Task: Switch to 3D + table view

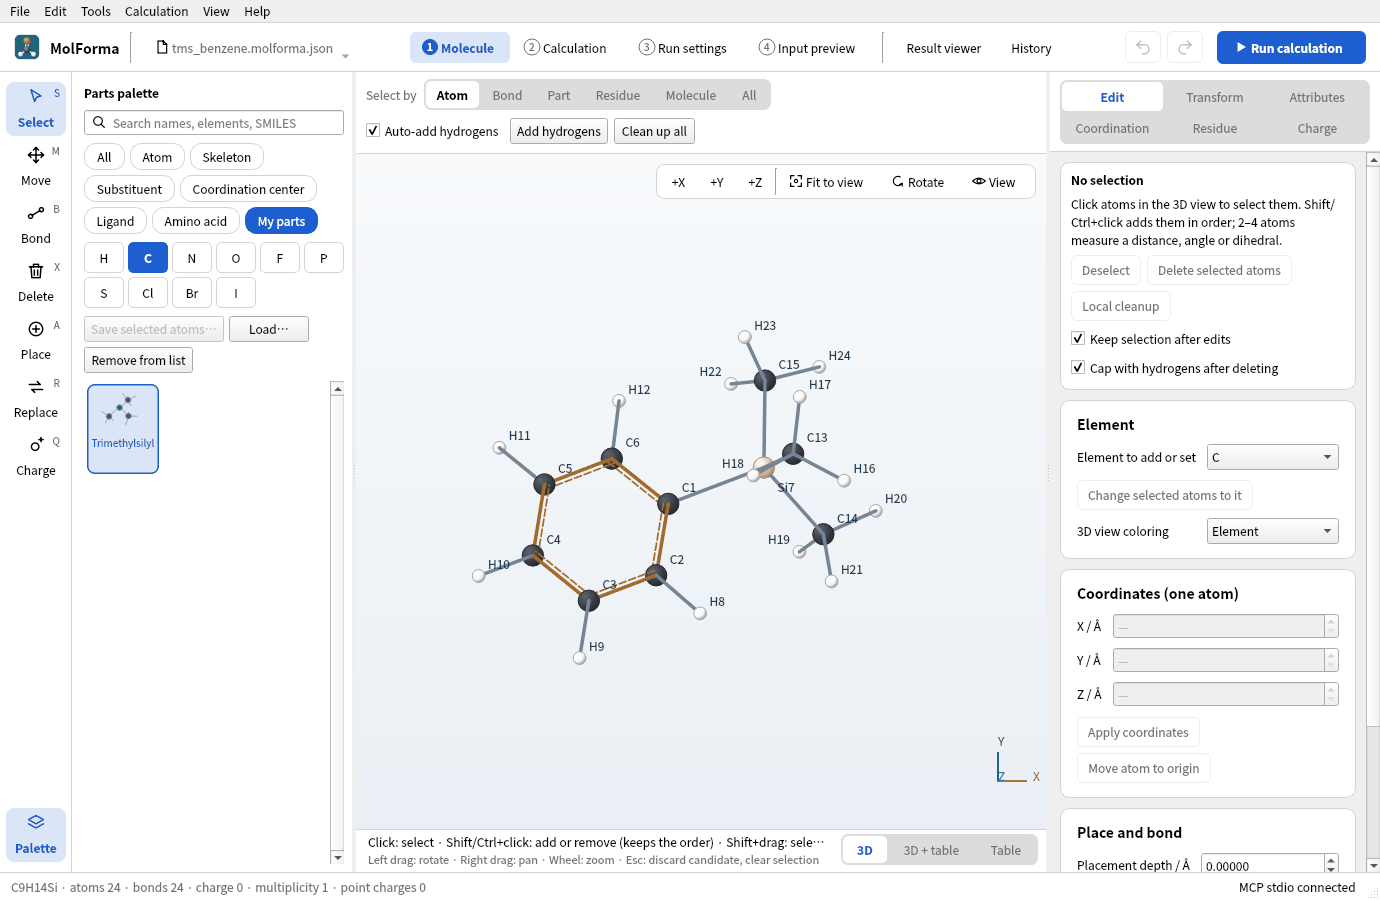Action: pyautogui.click(x=931, y=850)
